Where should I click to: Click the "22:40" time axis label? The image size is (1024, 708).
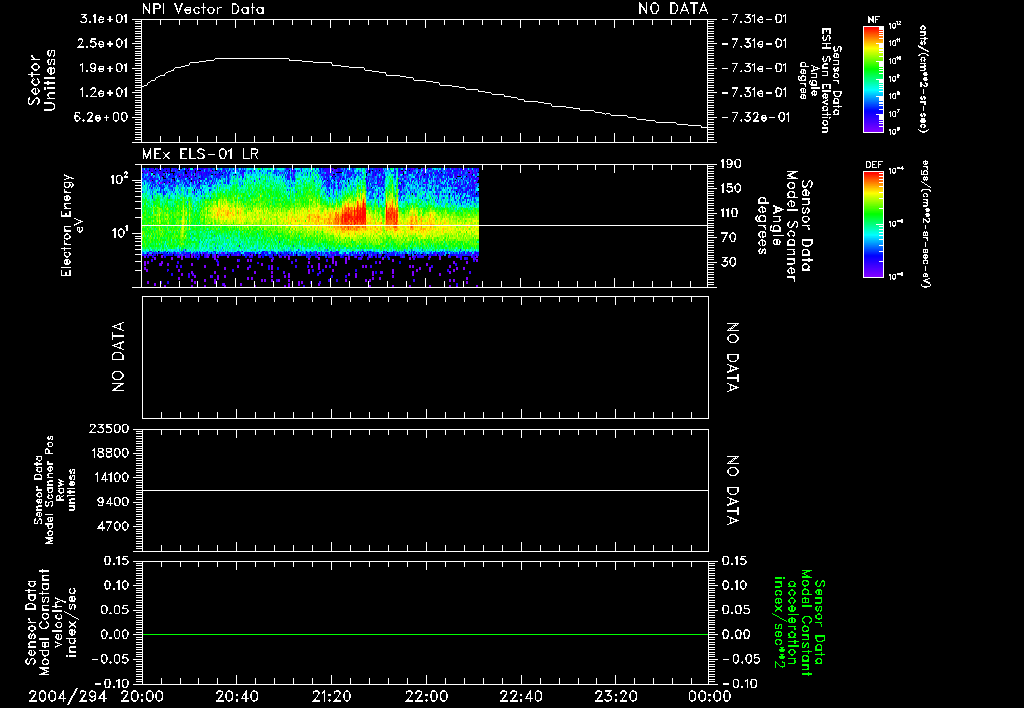click(520, 696)
